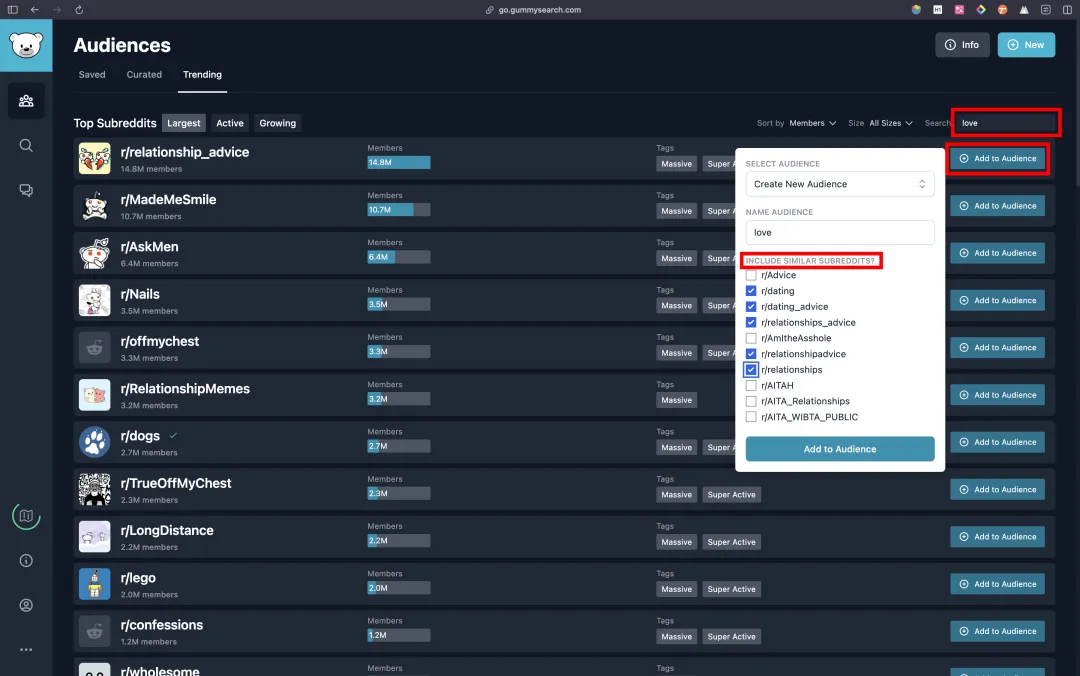Open the Create New Audience dropdown

tap(840, 184)
